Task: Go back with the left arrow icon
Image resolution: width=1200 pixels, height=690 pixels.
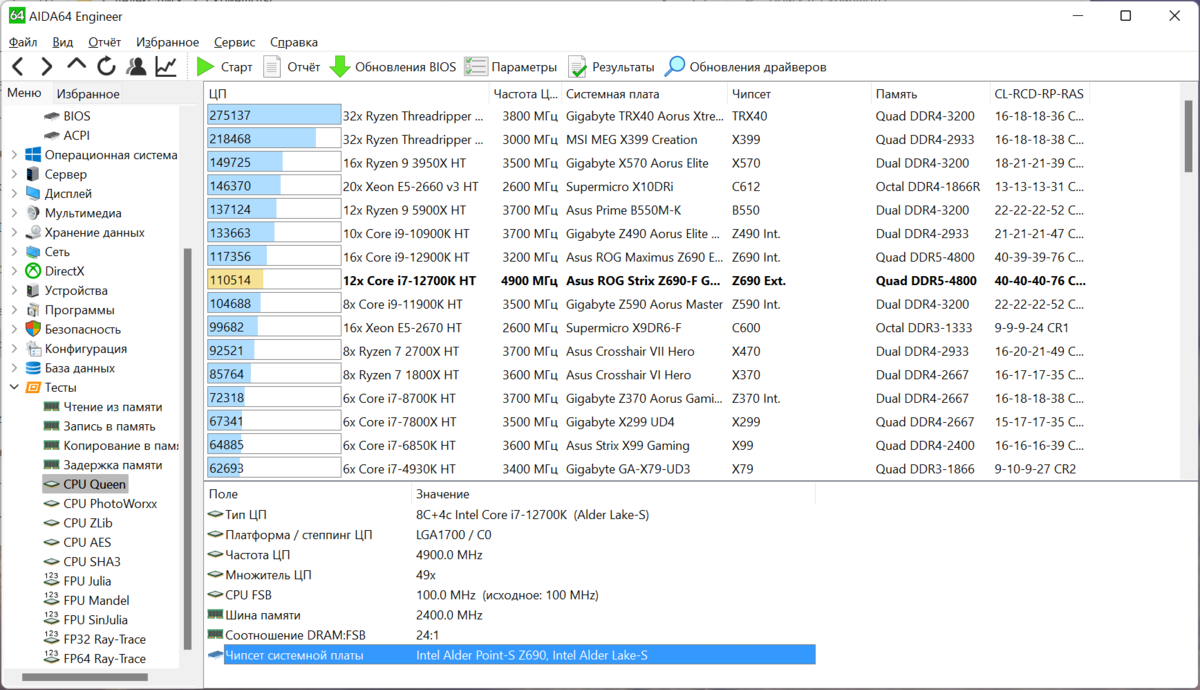Action: (17, 67)
